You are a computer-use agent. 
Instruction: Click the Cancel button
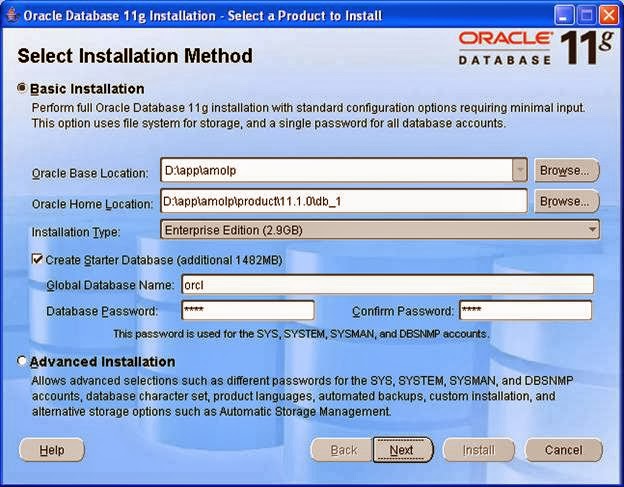tap(564, 450)
